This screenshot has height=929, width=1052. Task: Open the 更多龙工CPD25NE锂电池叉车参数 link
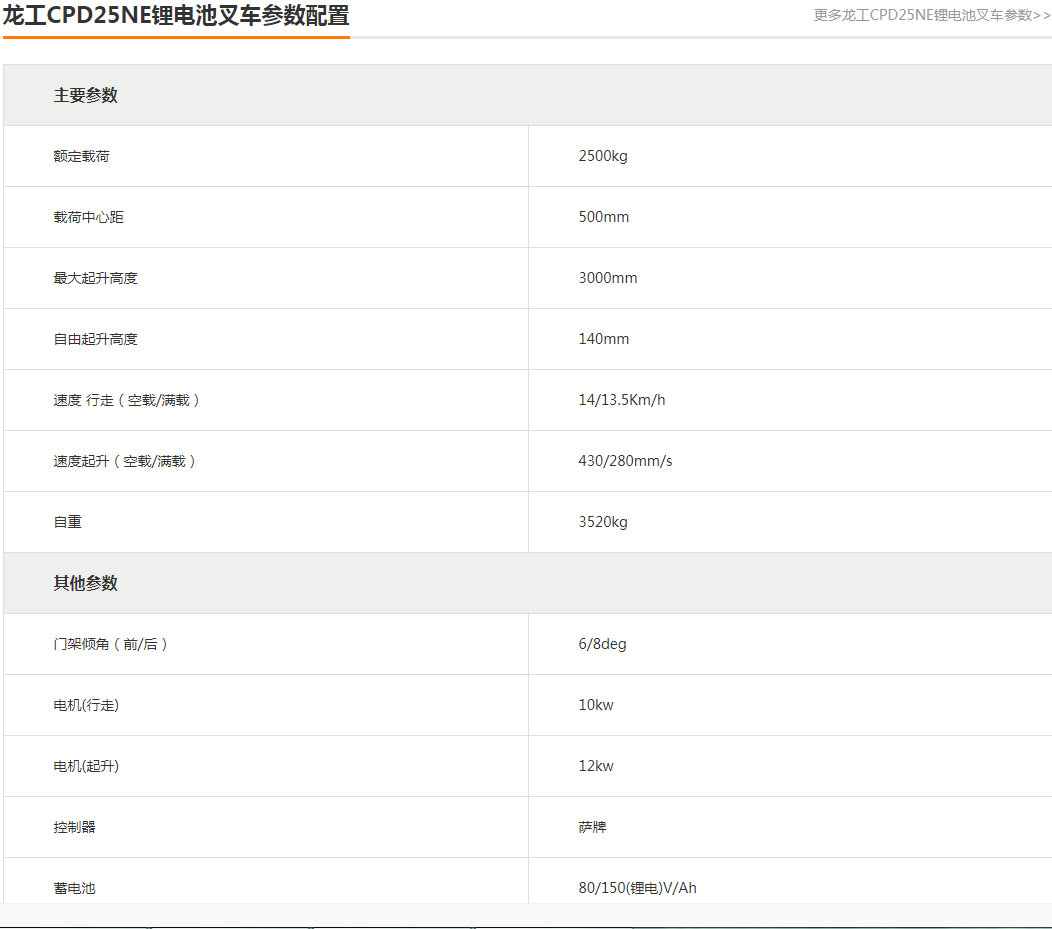coord(931,15)
